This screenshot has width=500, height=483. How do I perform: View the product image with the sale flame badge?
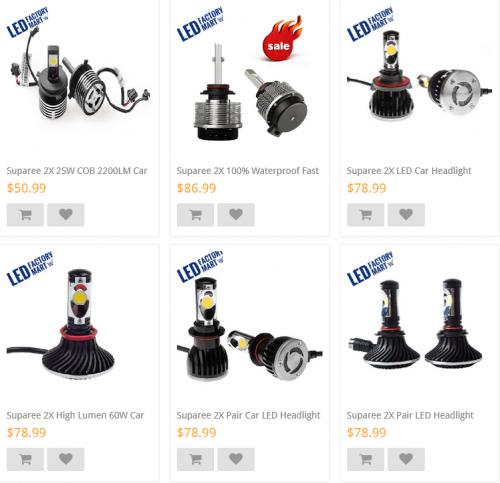coord(249,80)
